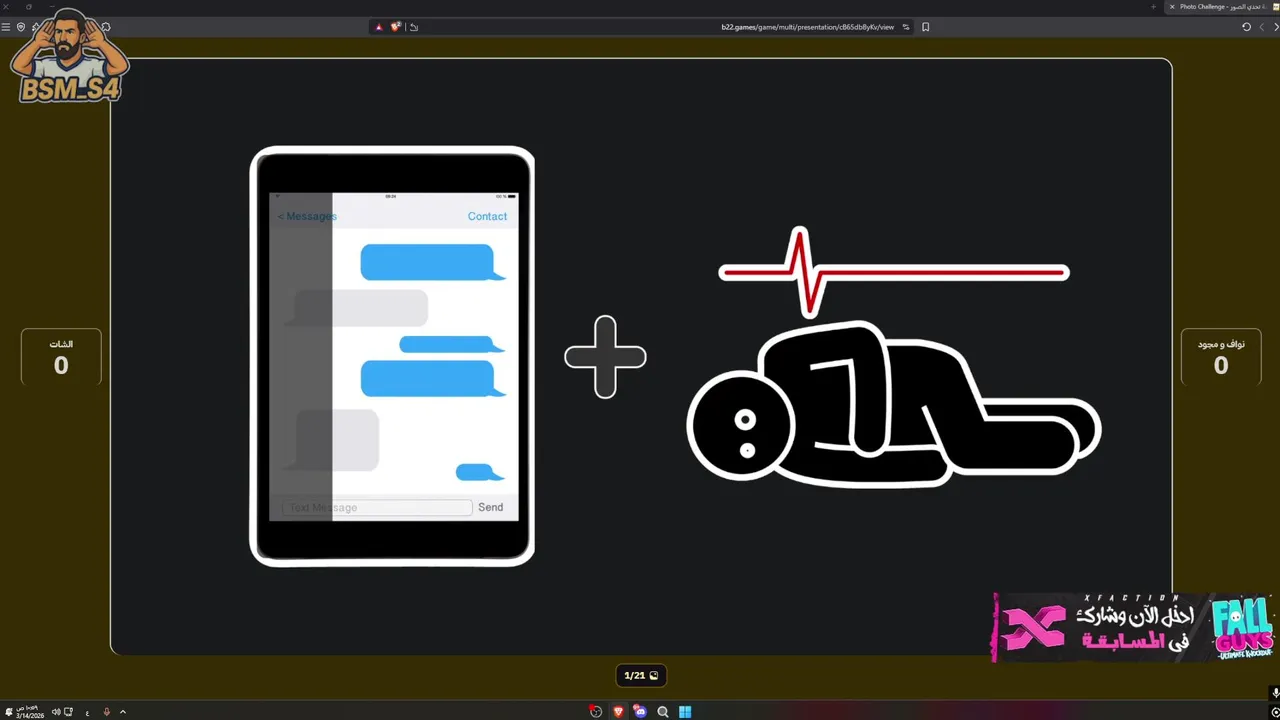1280x720 pixels.
Task: Open Discord from the taskbar
Action: pos(640,712)
